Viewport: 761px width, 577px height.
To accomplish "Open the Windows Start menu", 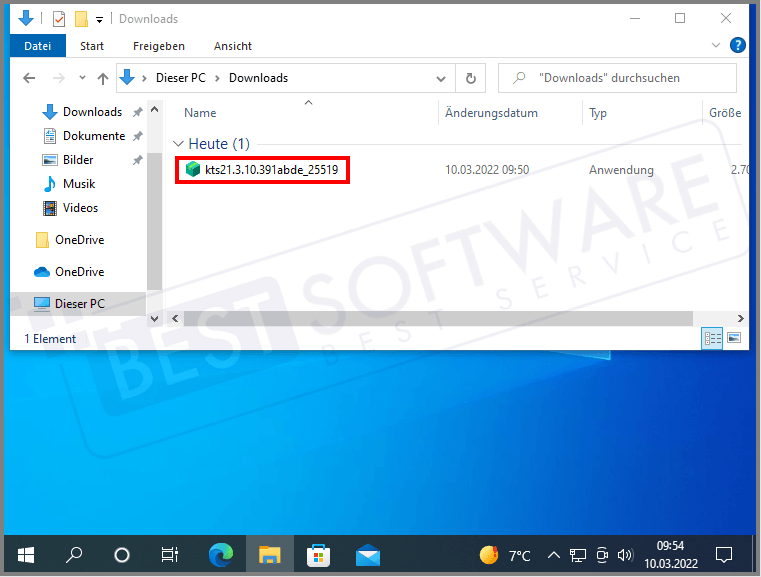I will (x=26, y=555).
